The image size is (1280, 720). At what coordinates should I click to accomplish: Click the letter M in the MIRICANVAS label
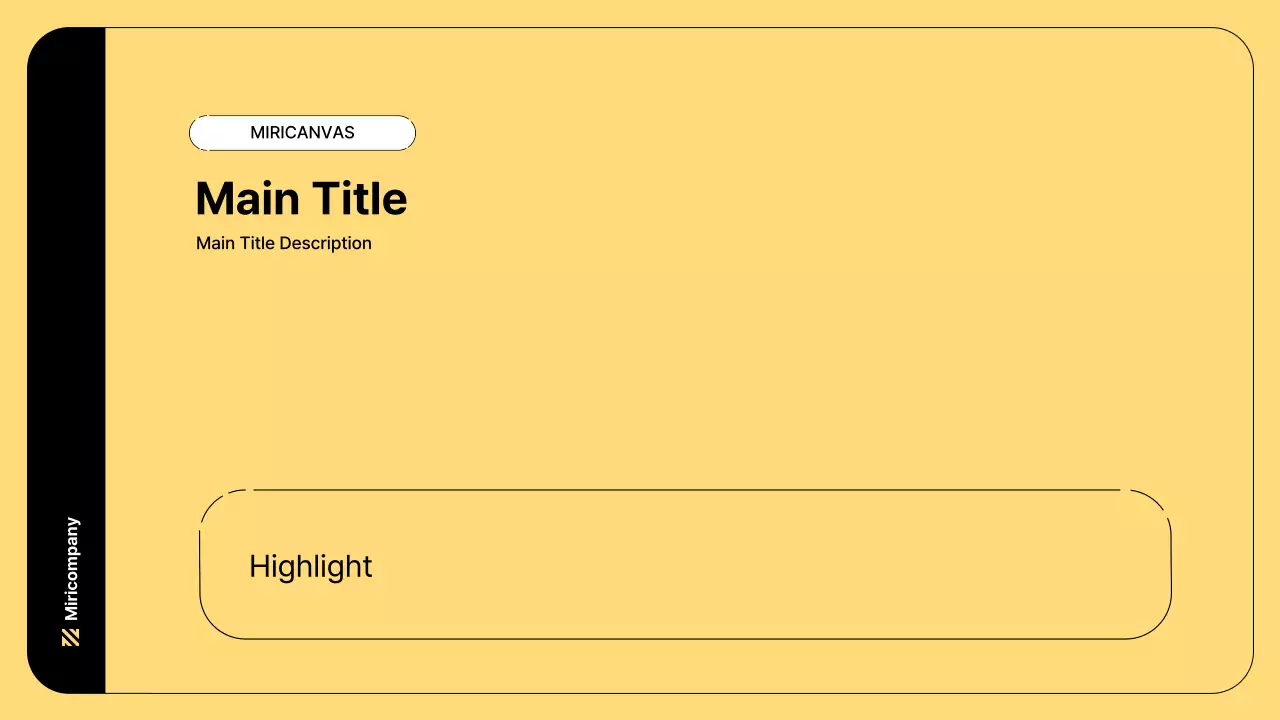[x=257, y=133]
